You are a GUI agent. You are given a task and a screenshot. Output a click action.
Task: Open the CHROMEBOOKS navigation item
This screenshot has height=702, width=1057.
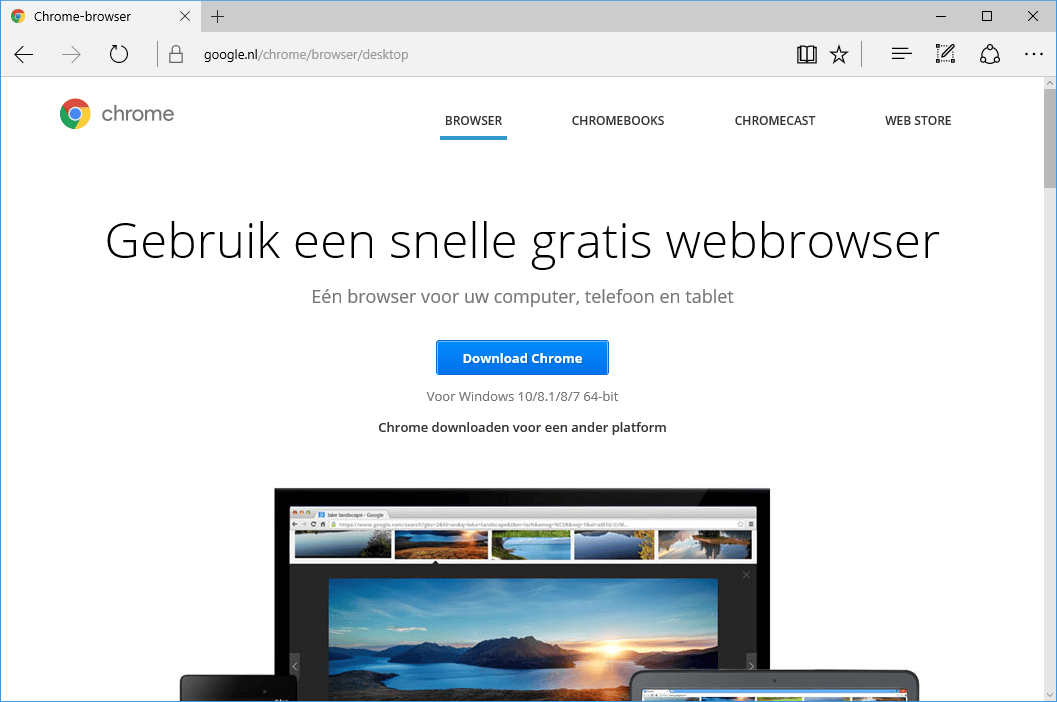coord(617,121)
